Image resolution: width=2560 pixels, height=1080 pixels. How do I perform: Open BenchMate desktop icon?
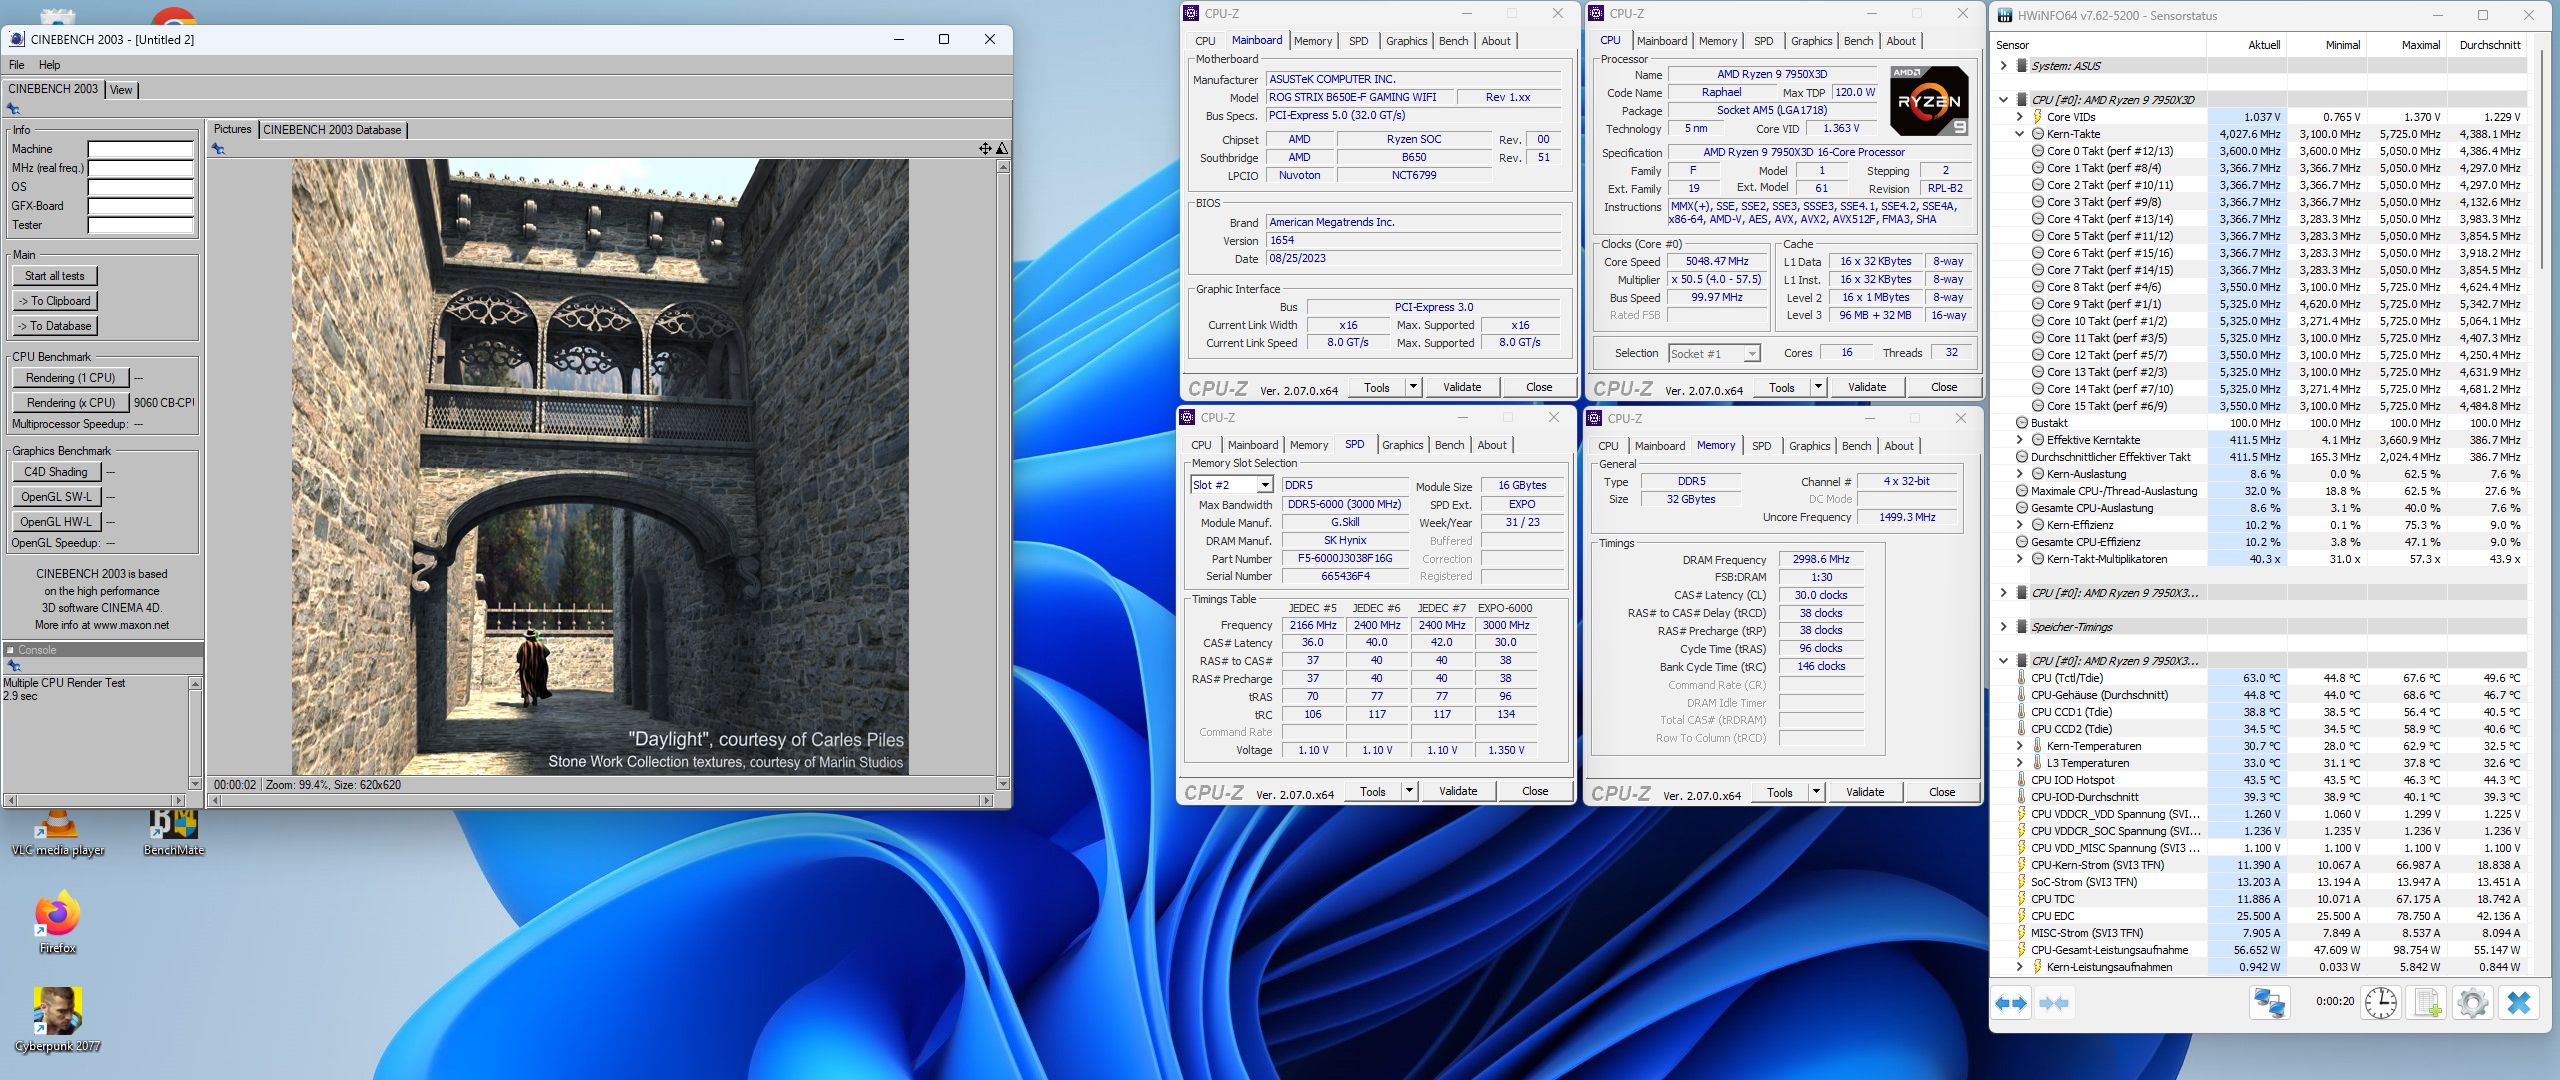click(x=173, y=832)
